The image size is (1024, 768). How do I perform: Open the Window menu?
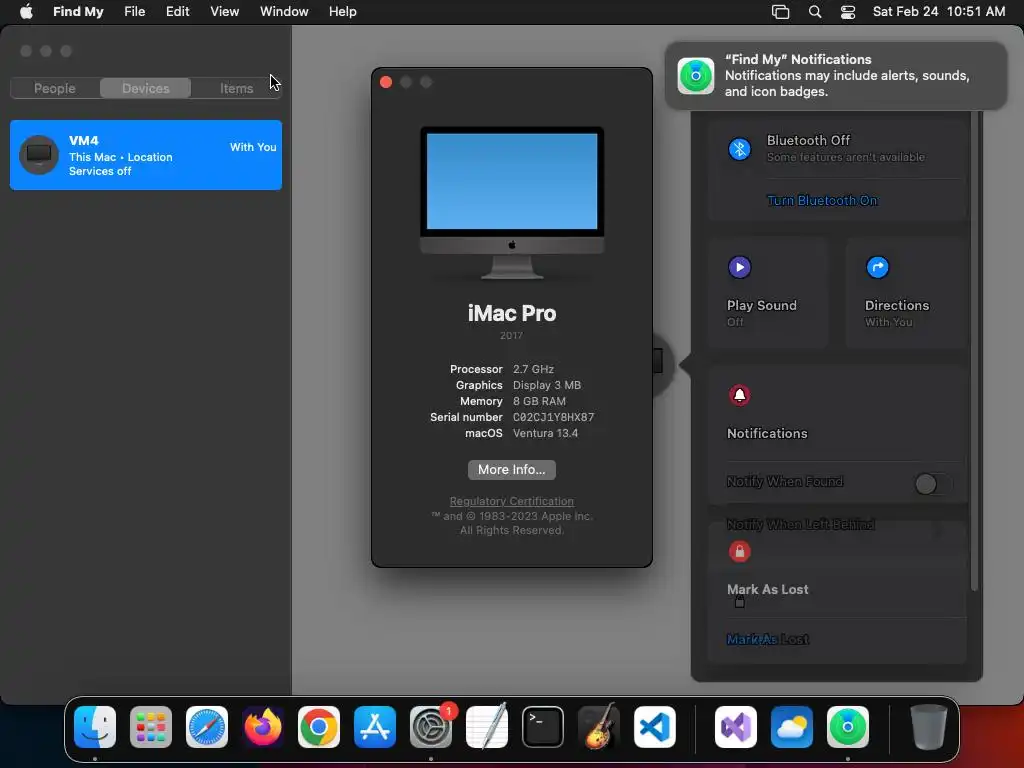click(x=284, y=11)
